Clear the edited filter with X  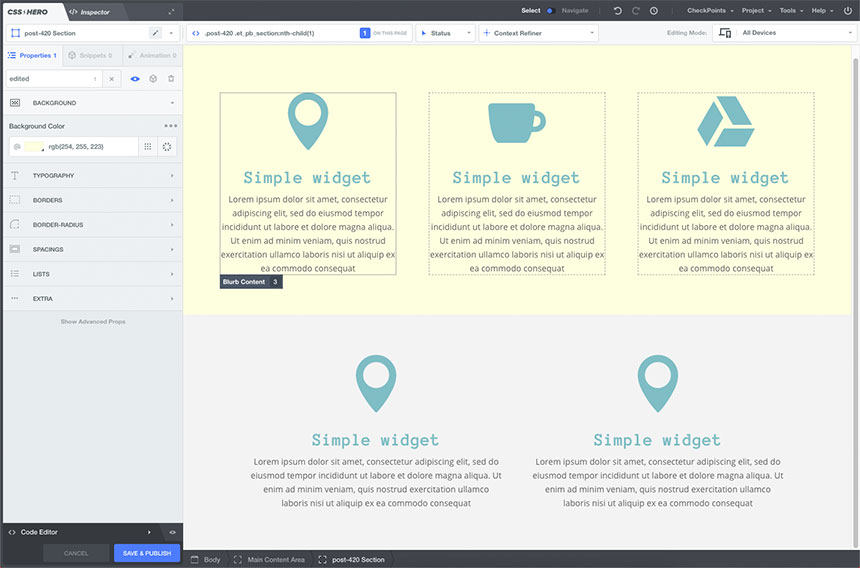coord(111,79)
